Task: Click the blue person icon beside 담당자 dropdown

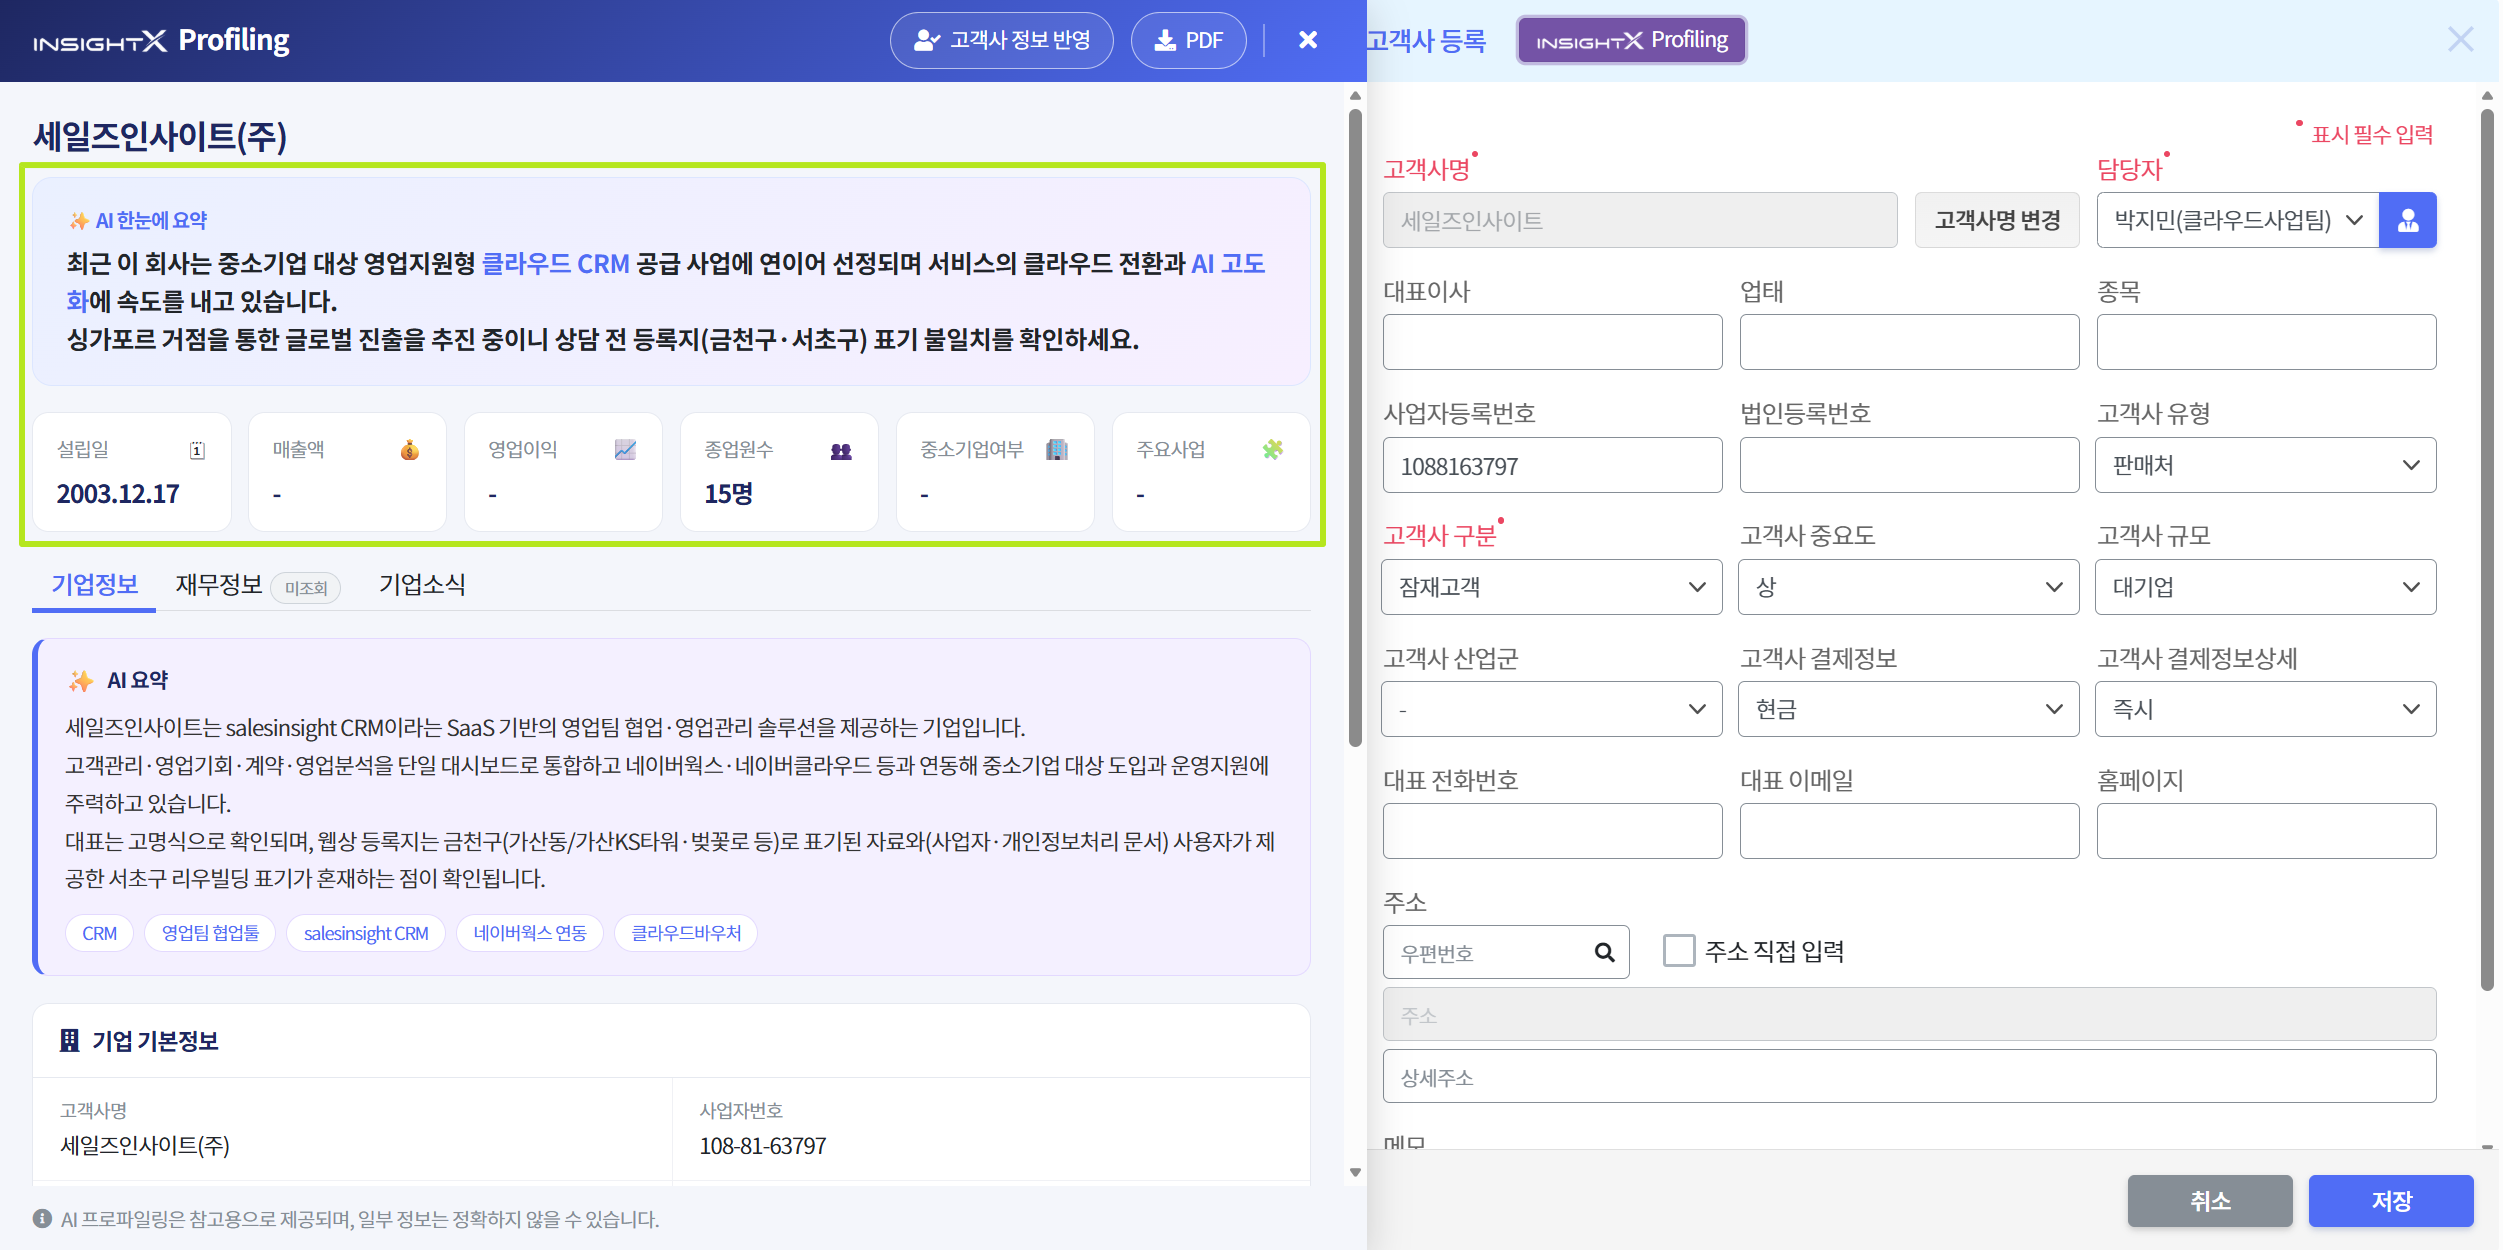Action: click(x=2408, y=220)
